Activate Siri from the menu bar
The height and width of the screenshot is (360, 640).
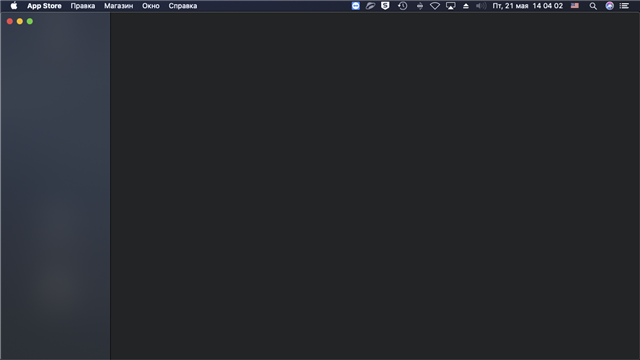609,6
